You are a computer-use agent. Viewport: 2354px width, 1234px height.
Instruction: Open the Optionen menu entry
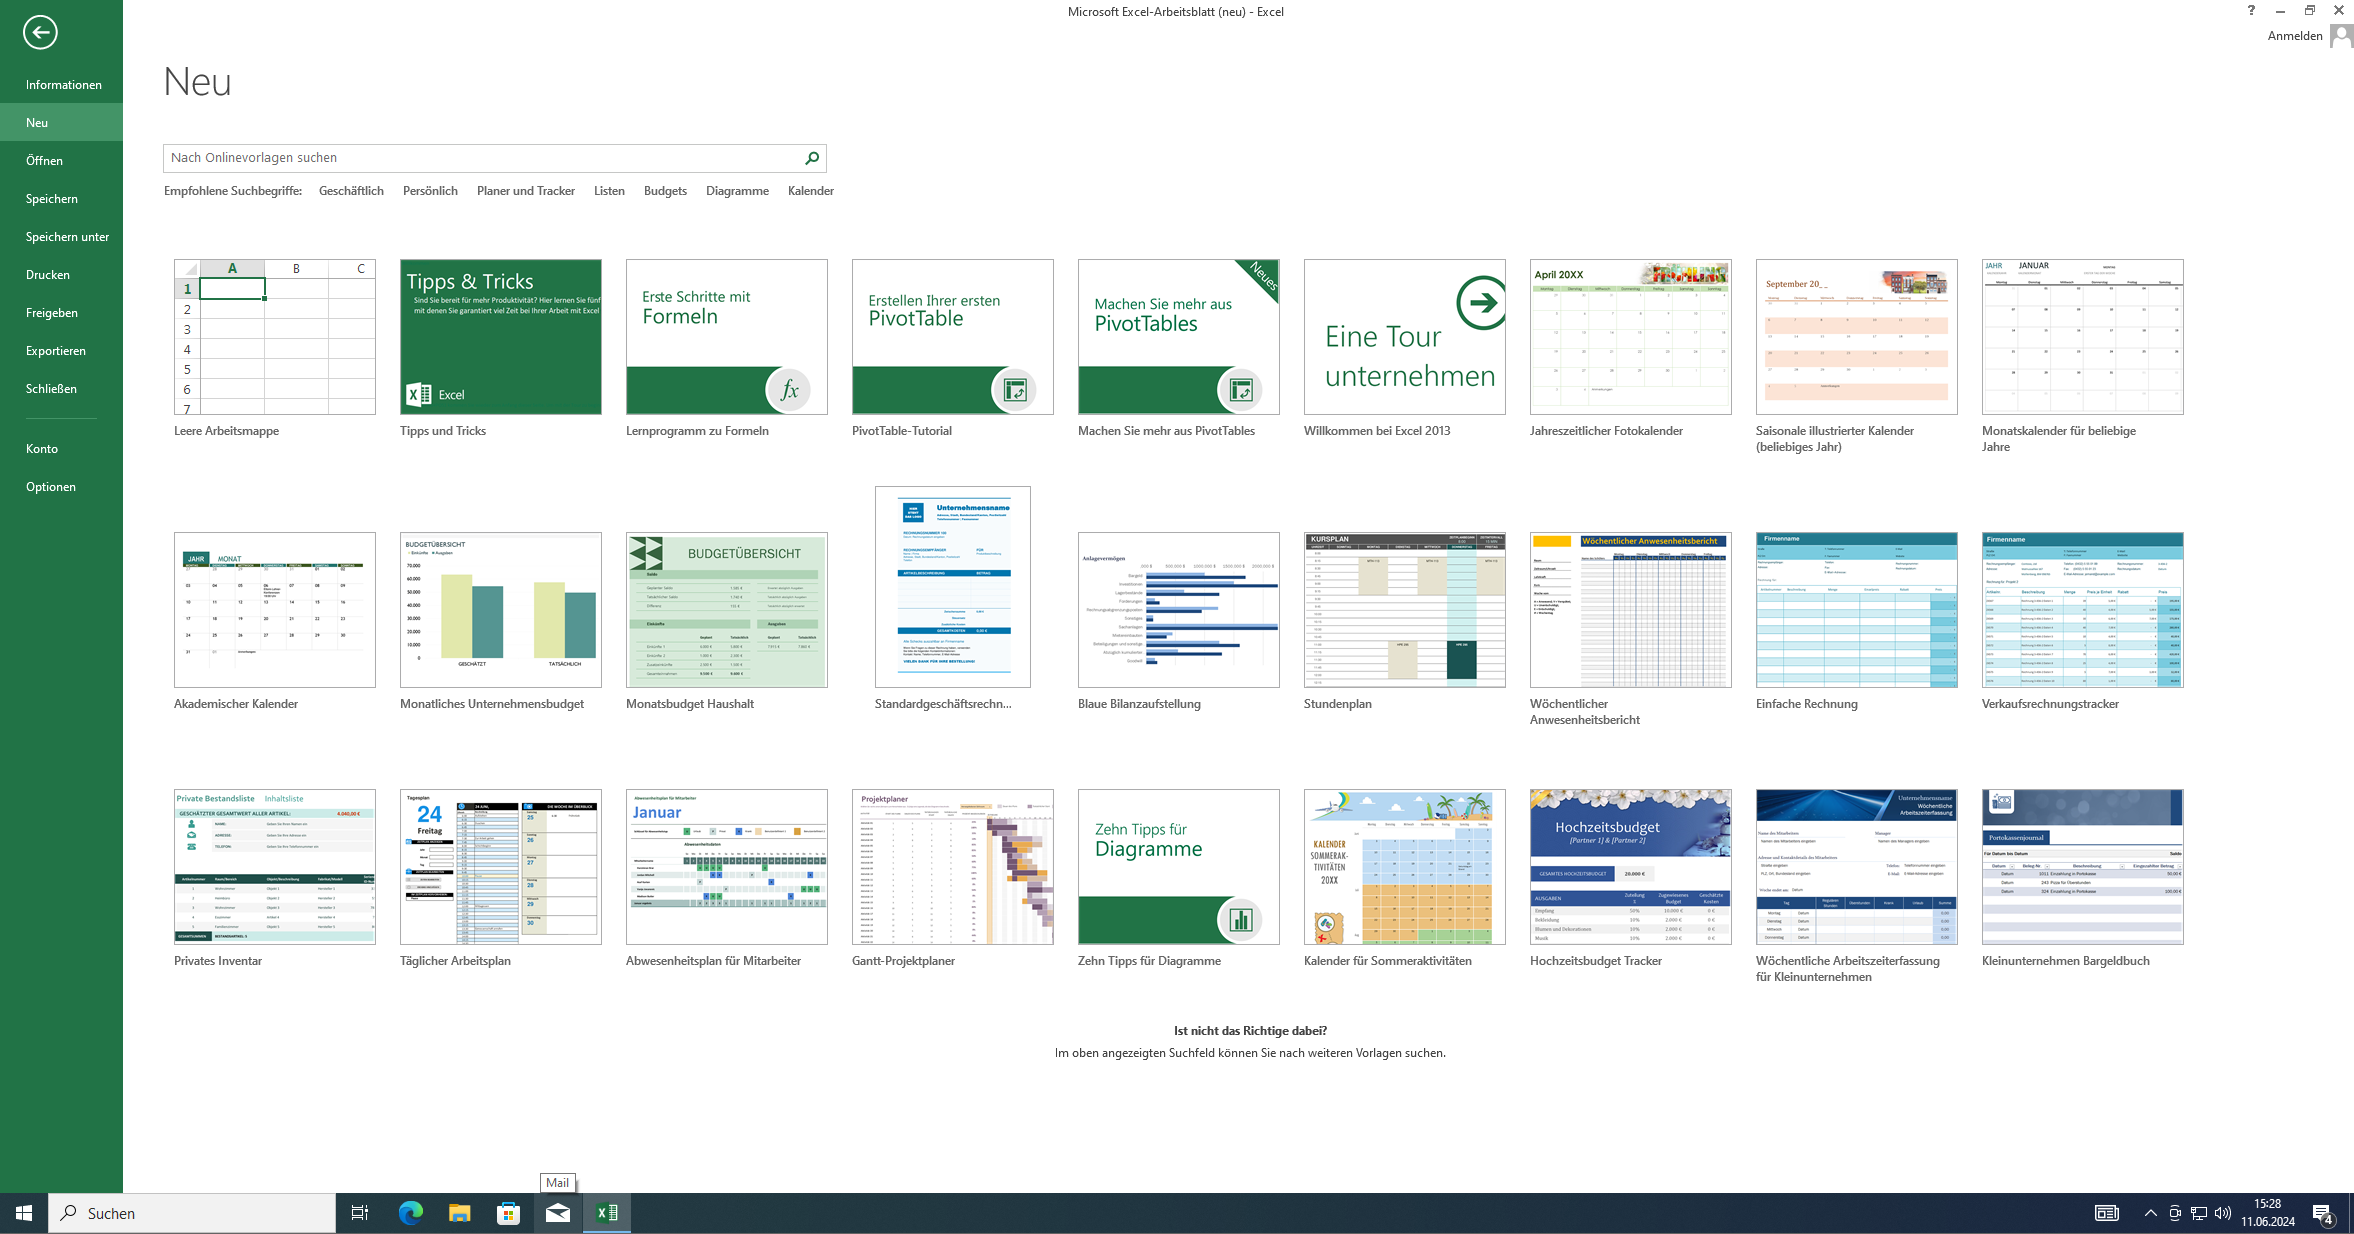coord(51,487)
